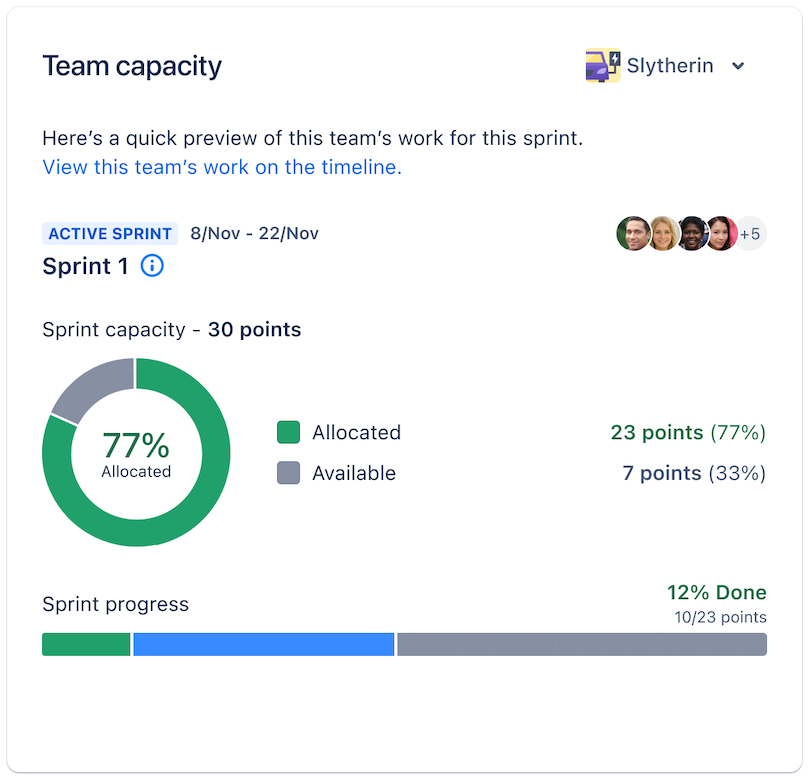Expand the team selector chevron
Screen dimensions: 811x783
click(738, 66)
